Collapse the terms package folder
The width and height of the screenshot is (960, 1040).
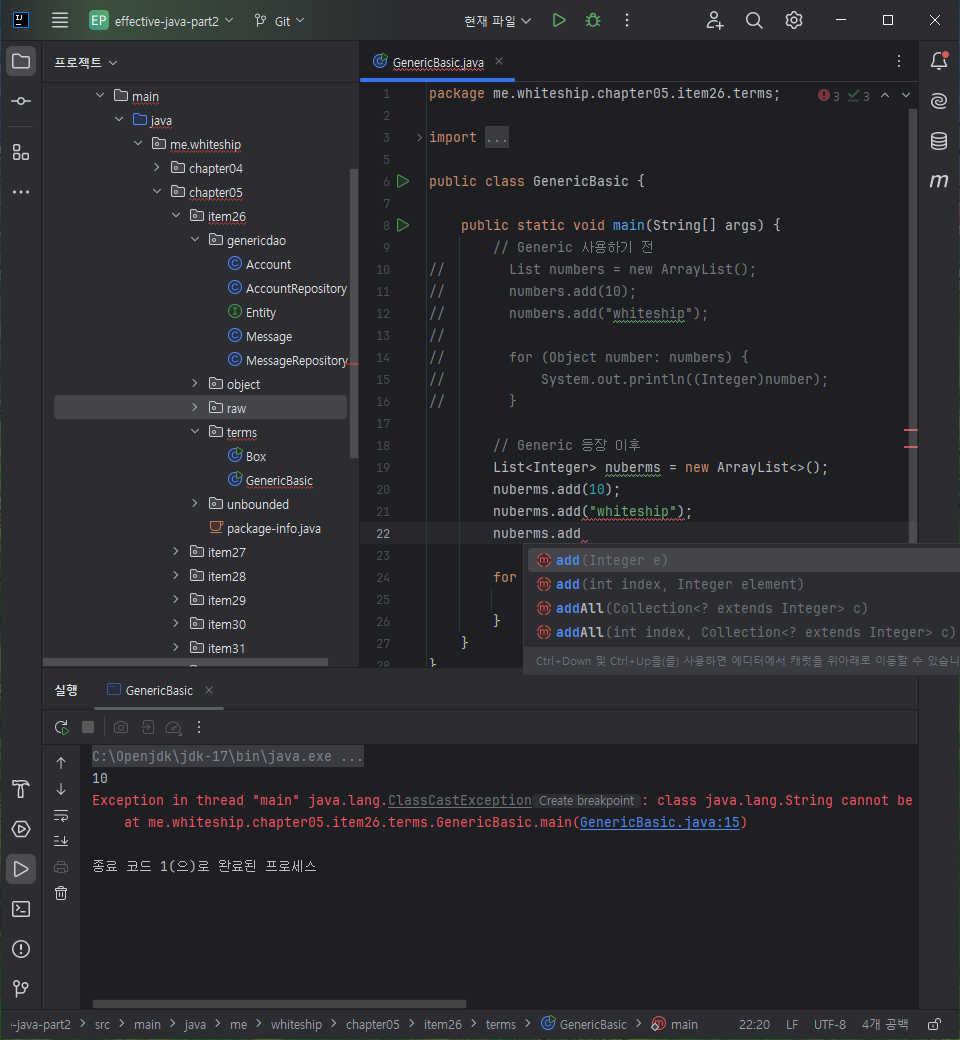pos(194,431)
